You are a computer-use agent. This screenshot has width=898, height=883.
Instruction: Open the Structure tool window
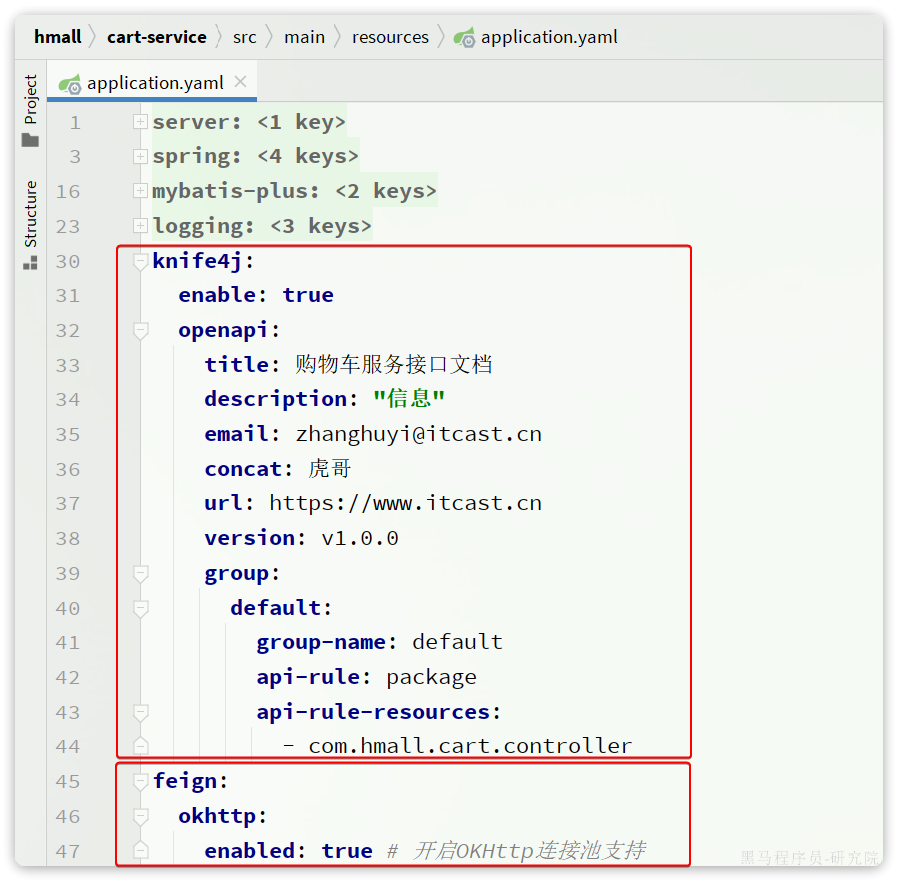pyautogui.click(x=30, y=224)
